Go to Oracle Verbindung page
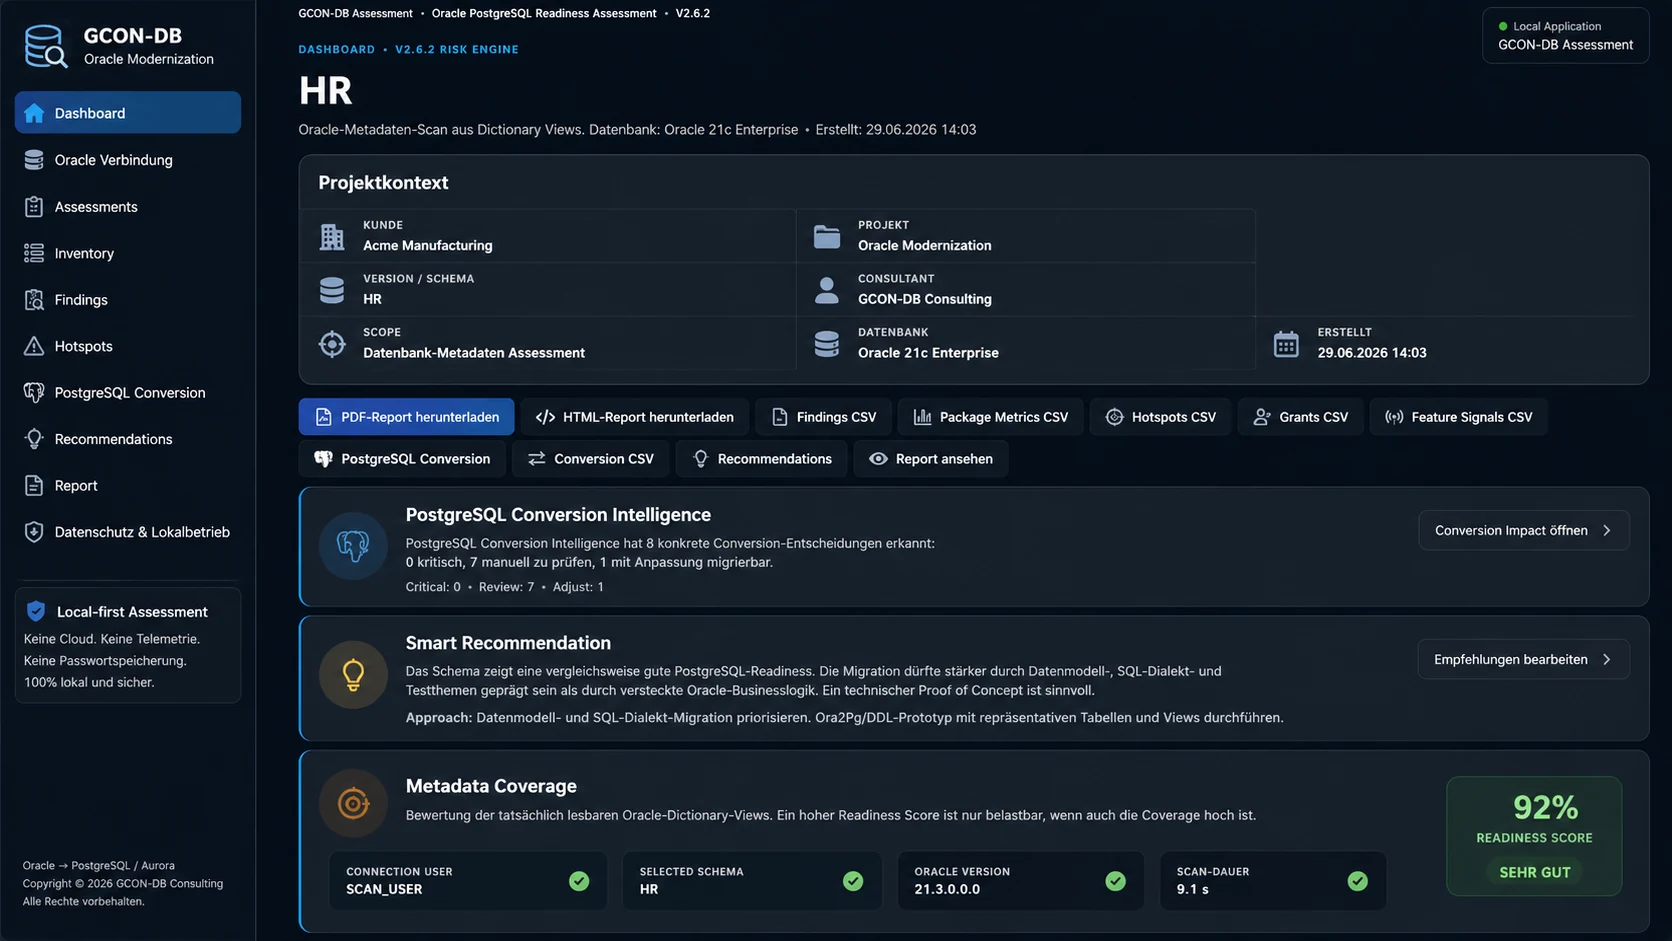This screenshot has height=941, width=1672. [x=128, y=160]
